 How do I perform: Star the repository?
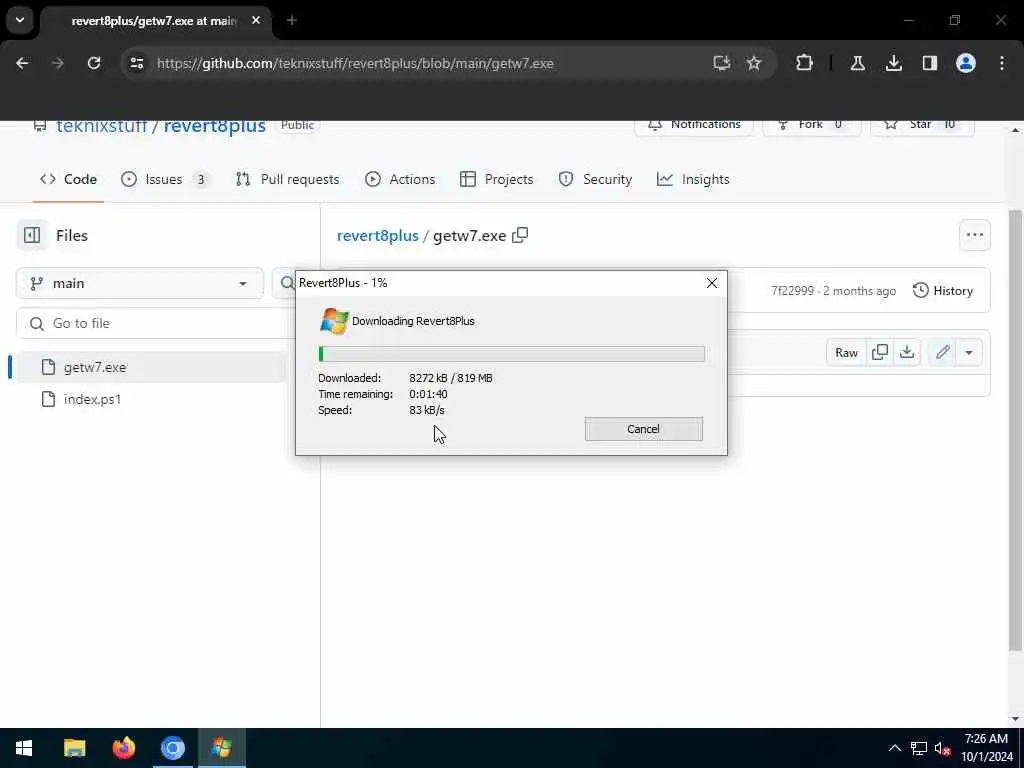tap(922, 125)
